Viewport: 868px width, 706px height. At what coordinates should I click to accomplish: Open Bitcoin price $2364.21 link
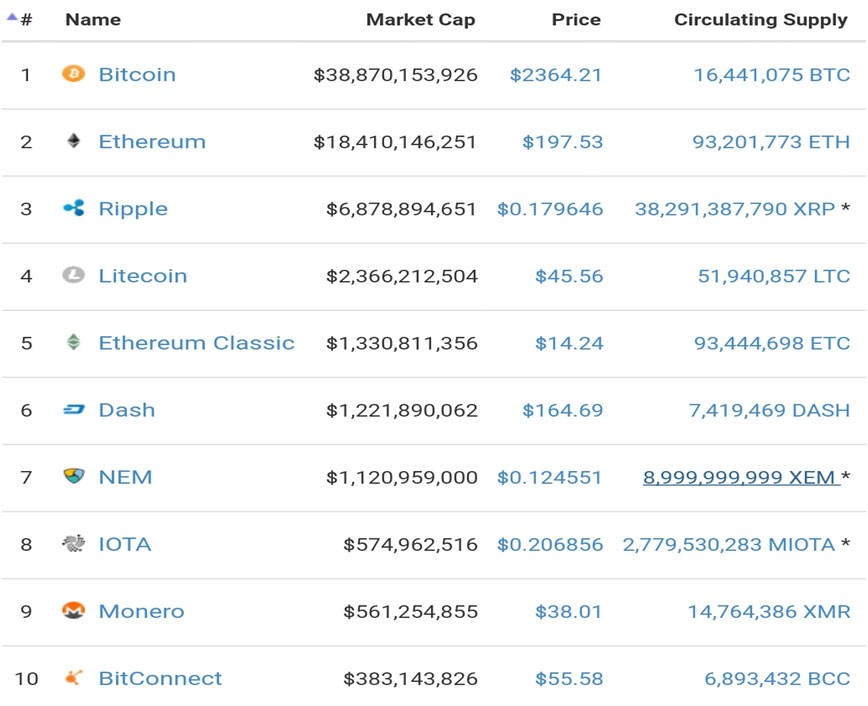[x=555, y=75]
